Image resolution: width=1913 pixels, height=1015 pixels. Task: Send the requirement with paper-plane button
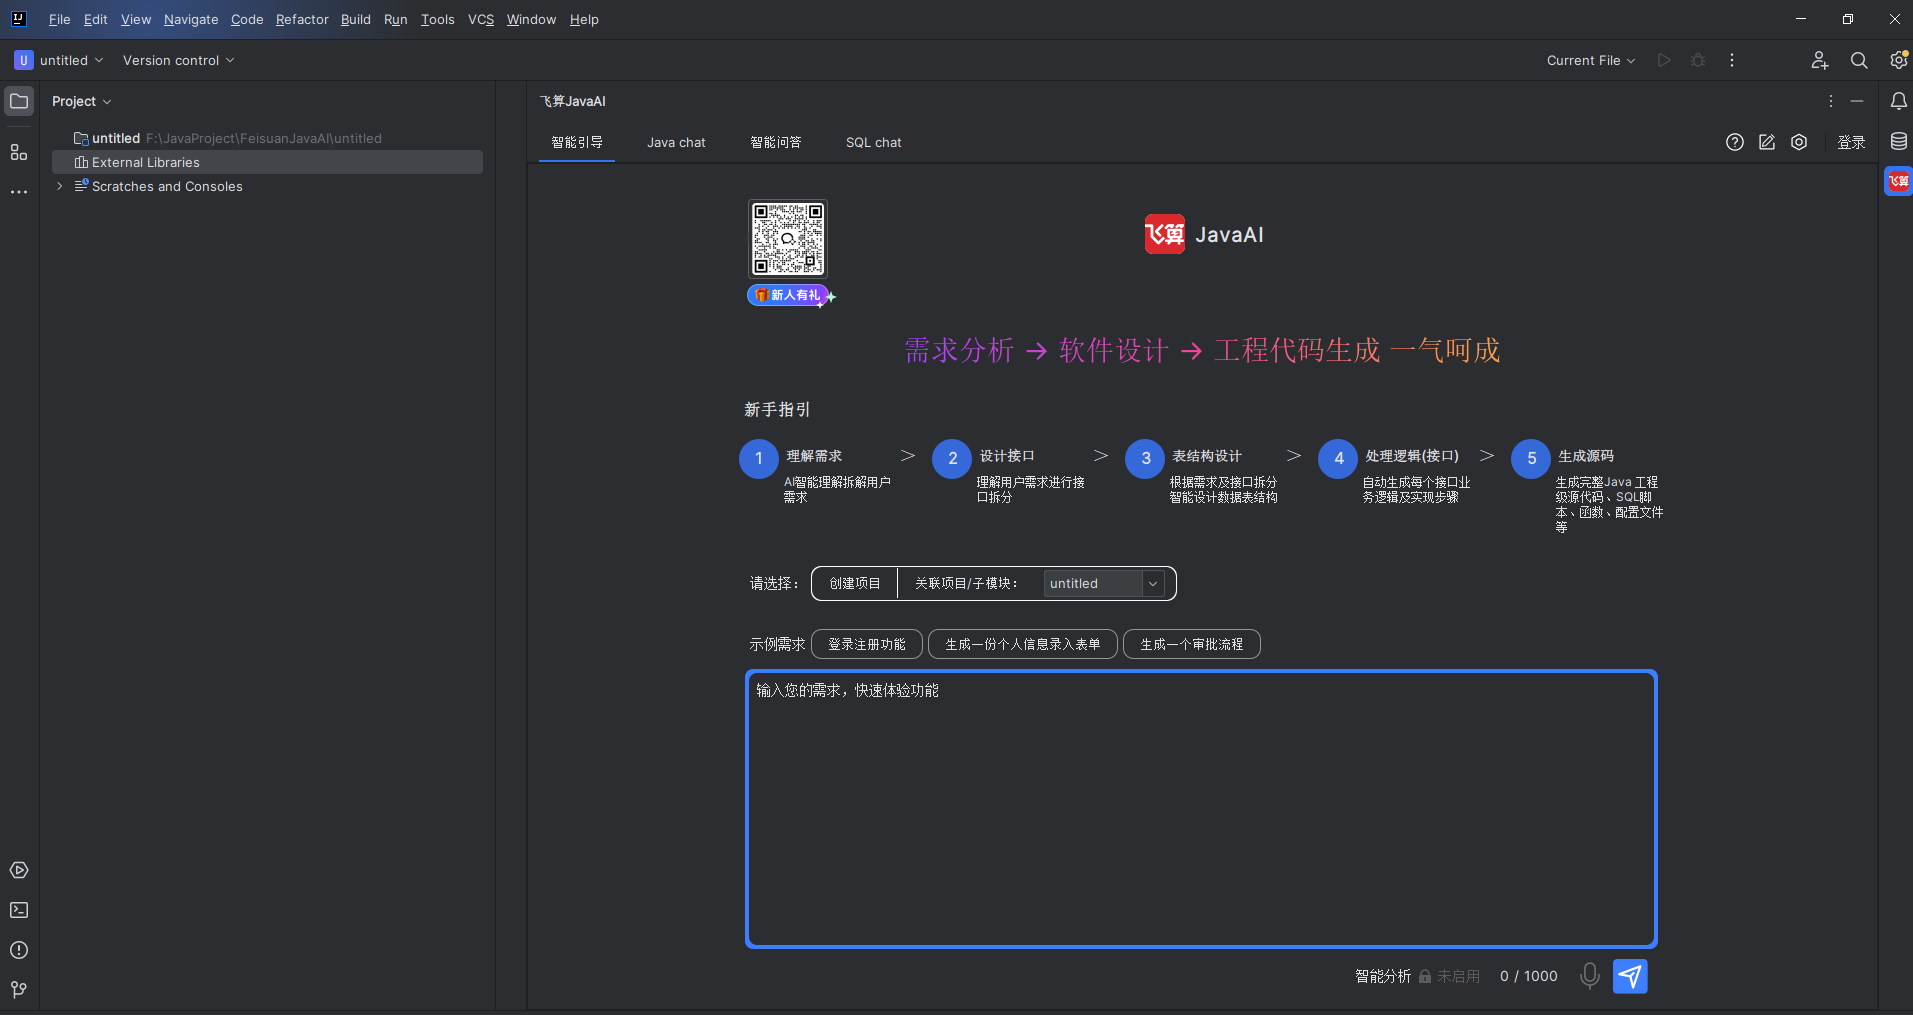pyautogui.click(x=1630, y=976)
